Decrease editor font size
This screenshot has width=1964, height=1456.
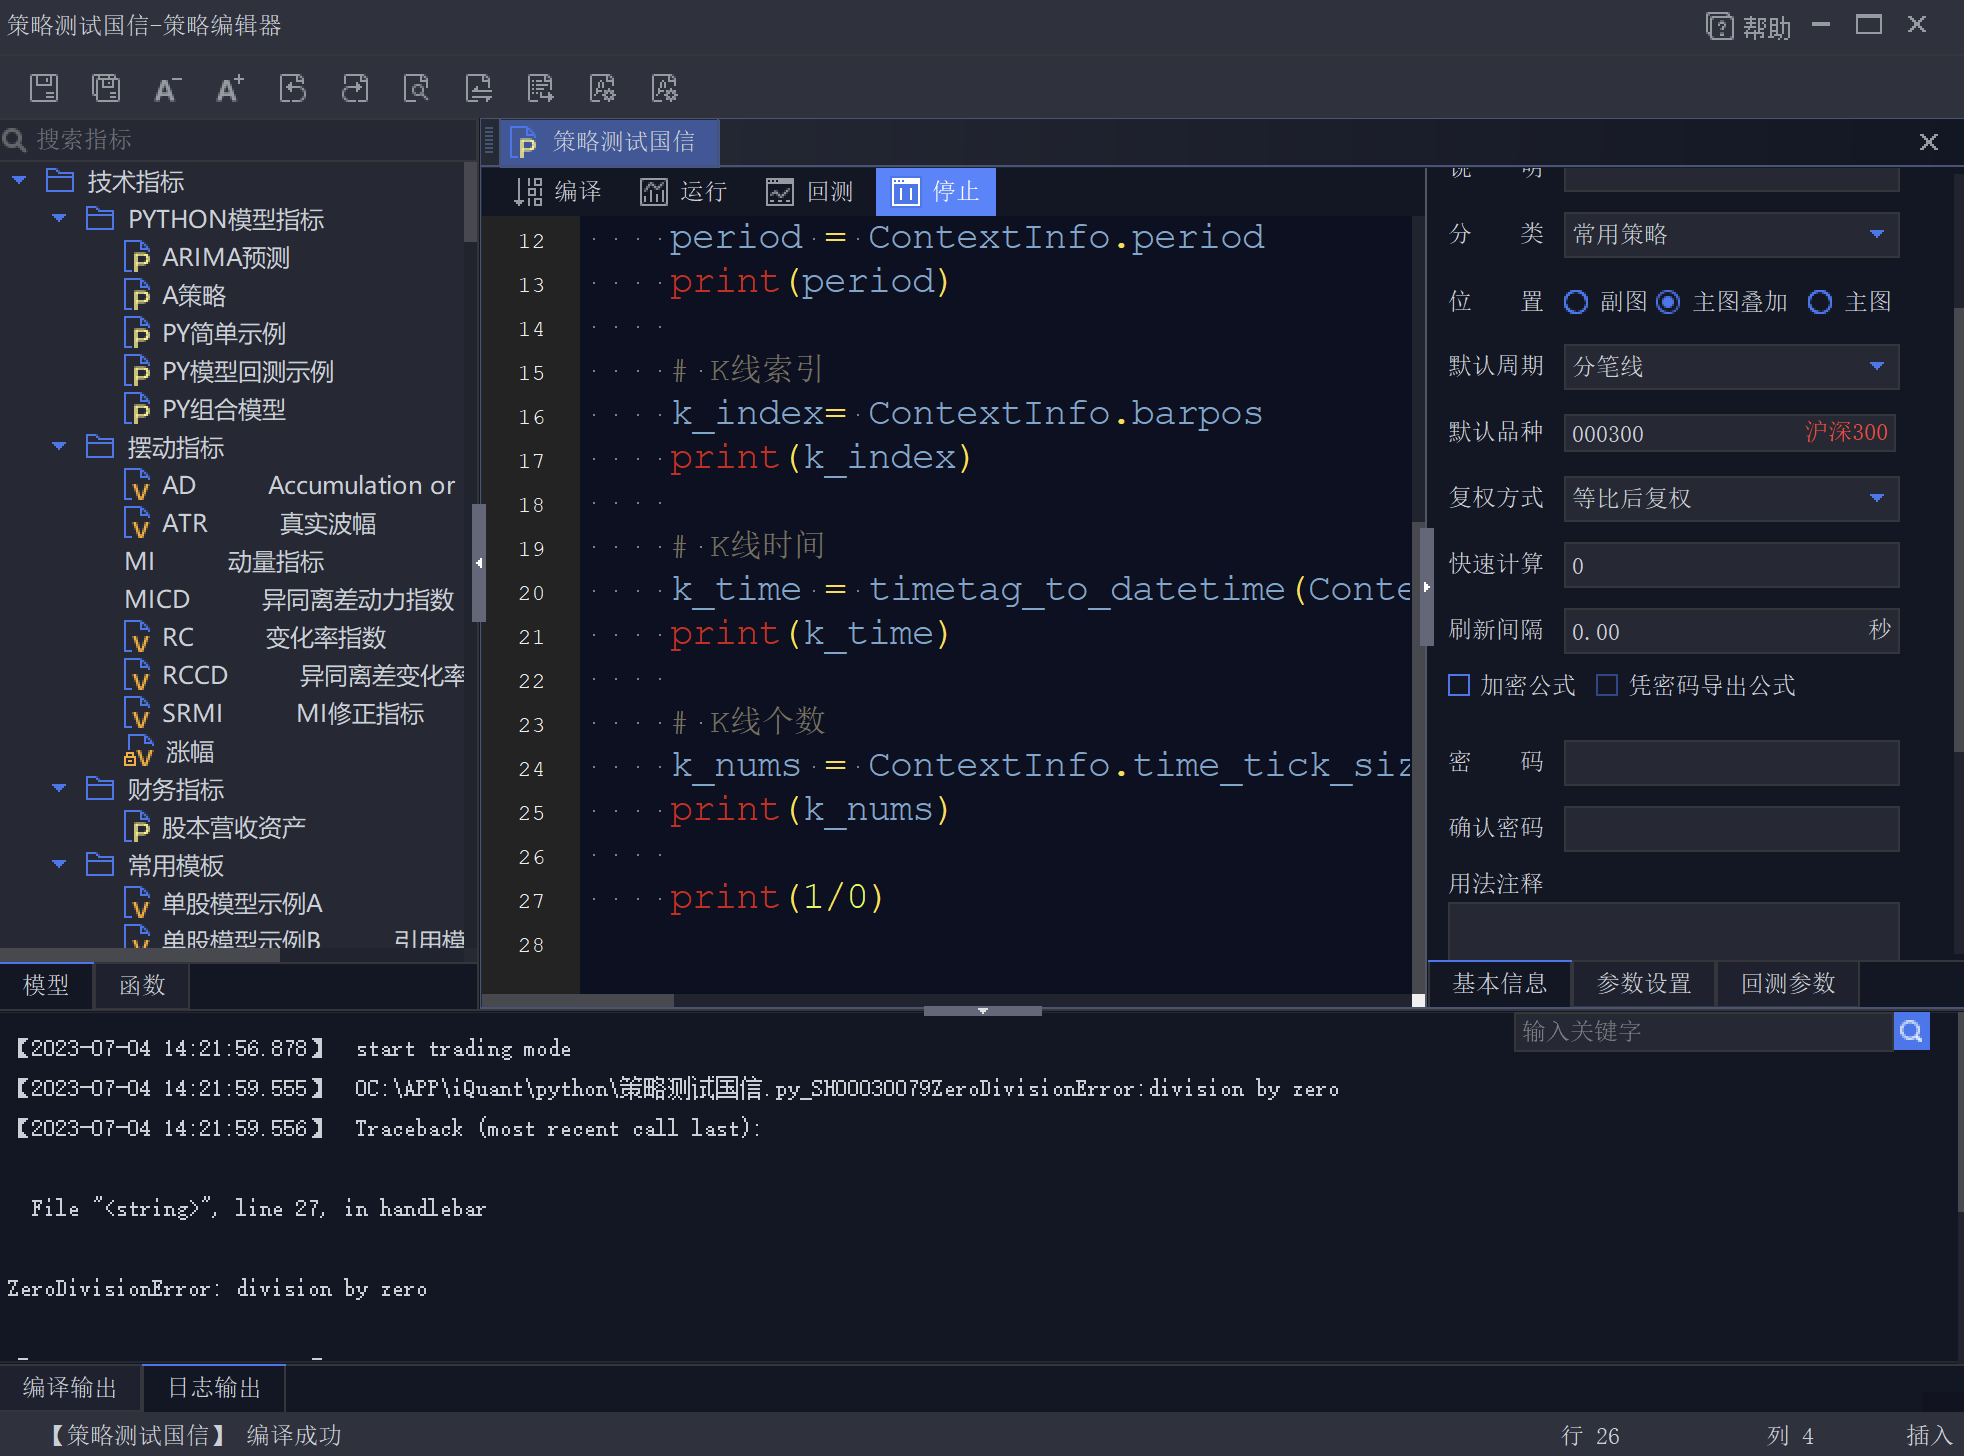click(167, 89)
